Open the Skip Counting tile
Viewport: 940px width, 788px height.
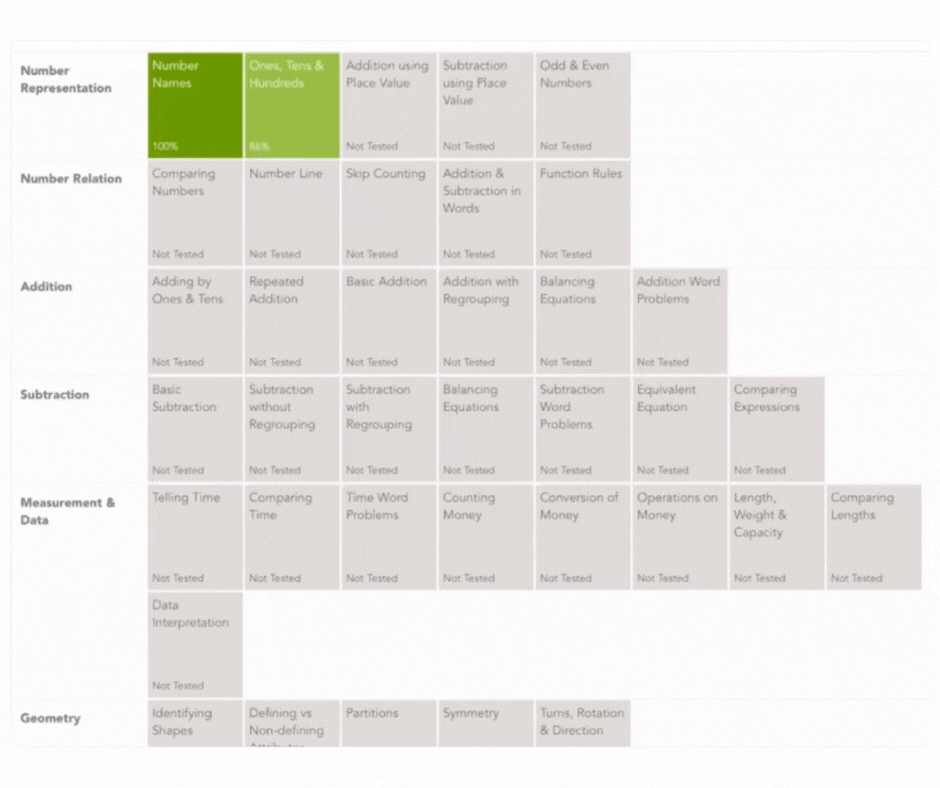pos(389,213)
